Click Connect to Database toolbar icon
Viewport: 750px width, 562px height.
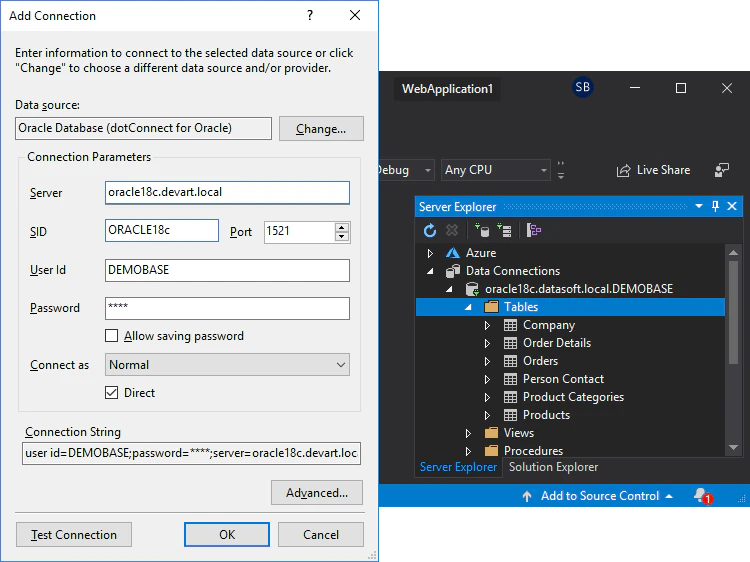[482, 231]
